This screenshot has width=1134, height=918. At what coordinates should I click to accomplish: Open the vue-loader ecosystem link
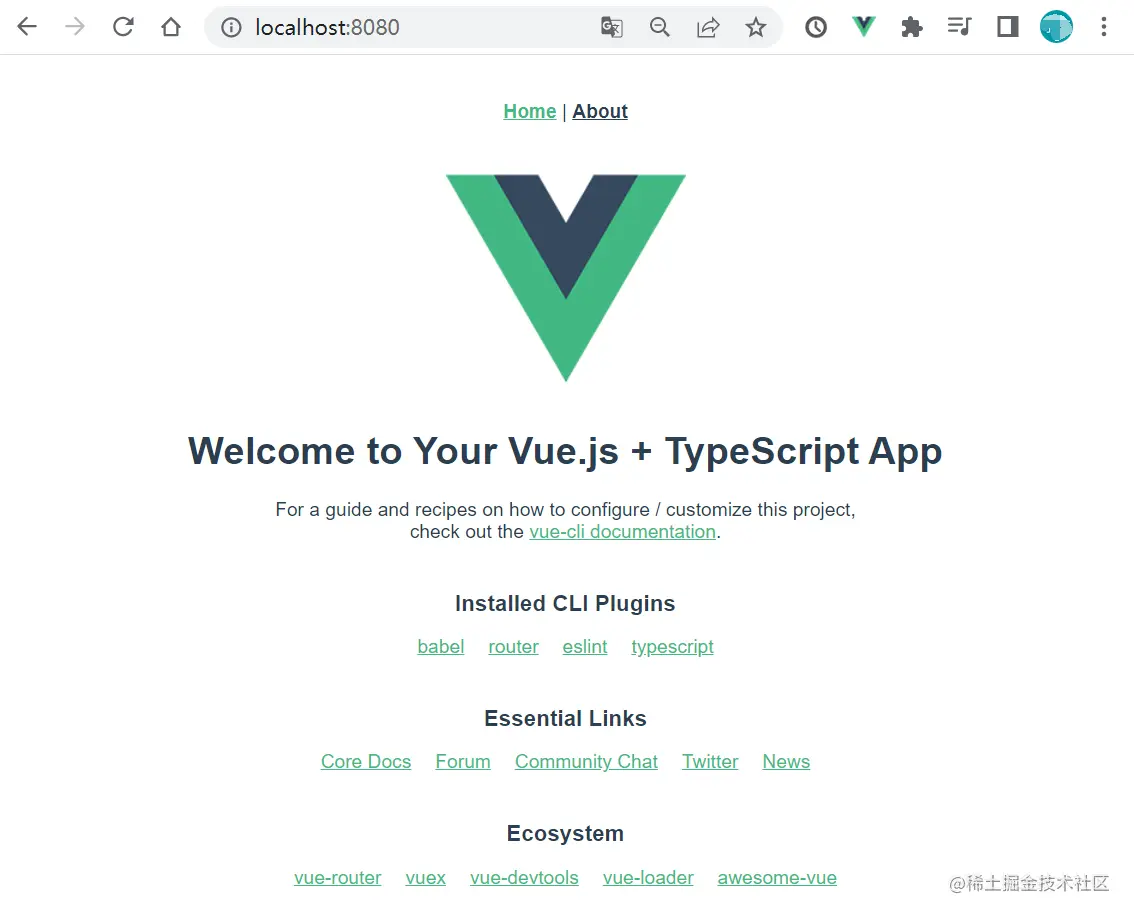648,877
